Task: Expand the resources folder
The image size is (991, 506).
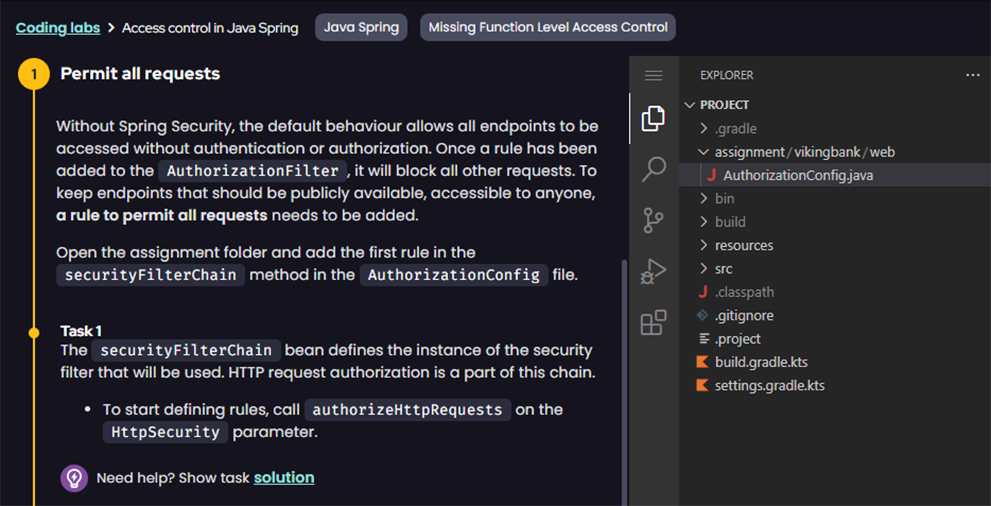Action: coord(743,245)
